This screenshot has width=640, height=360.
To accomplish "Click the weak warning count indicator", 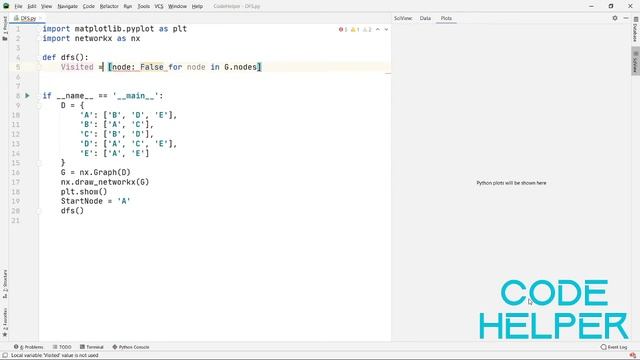I will pos(367,29).
